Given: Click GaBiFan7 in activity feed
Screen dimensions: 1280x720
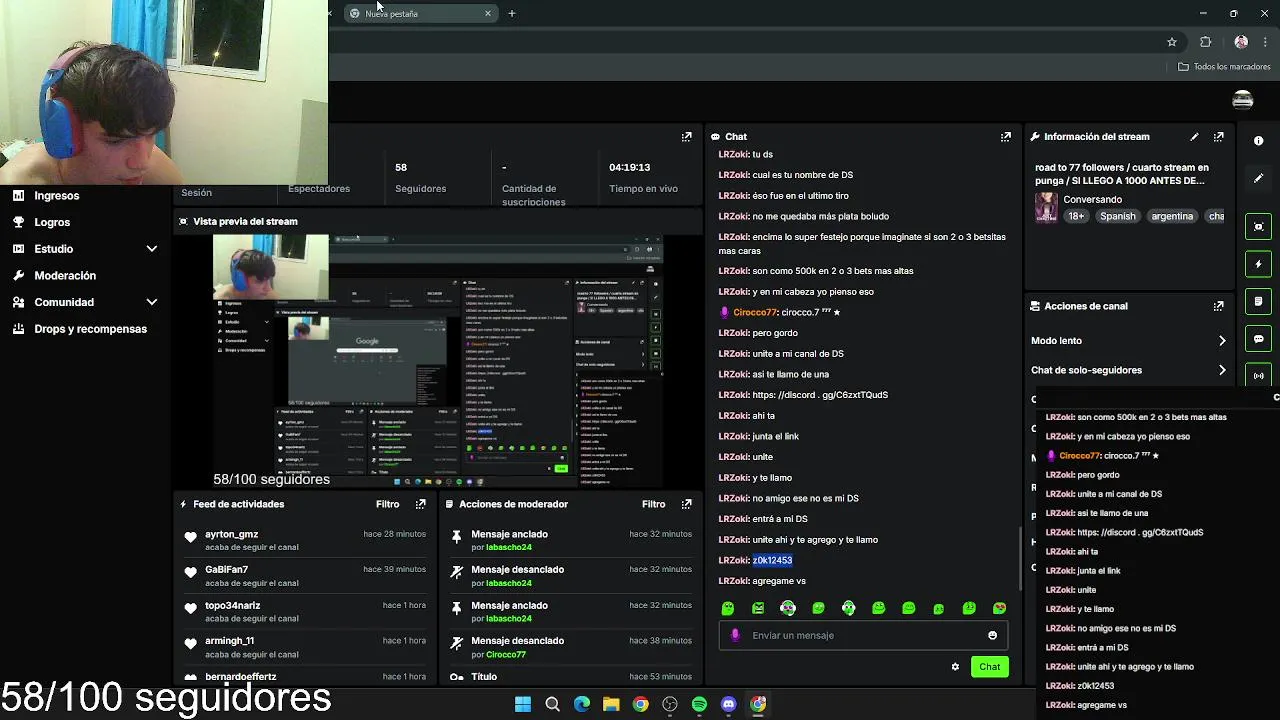Looking at the screenshot, I should point(226,570).
